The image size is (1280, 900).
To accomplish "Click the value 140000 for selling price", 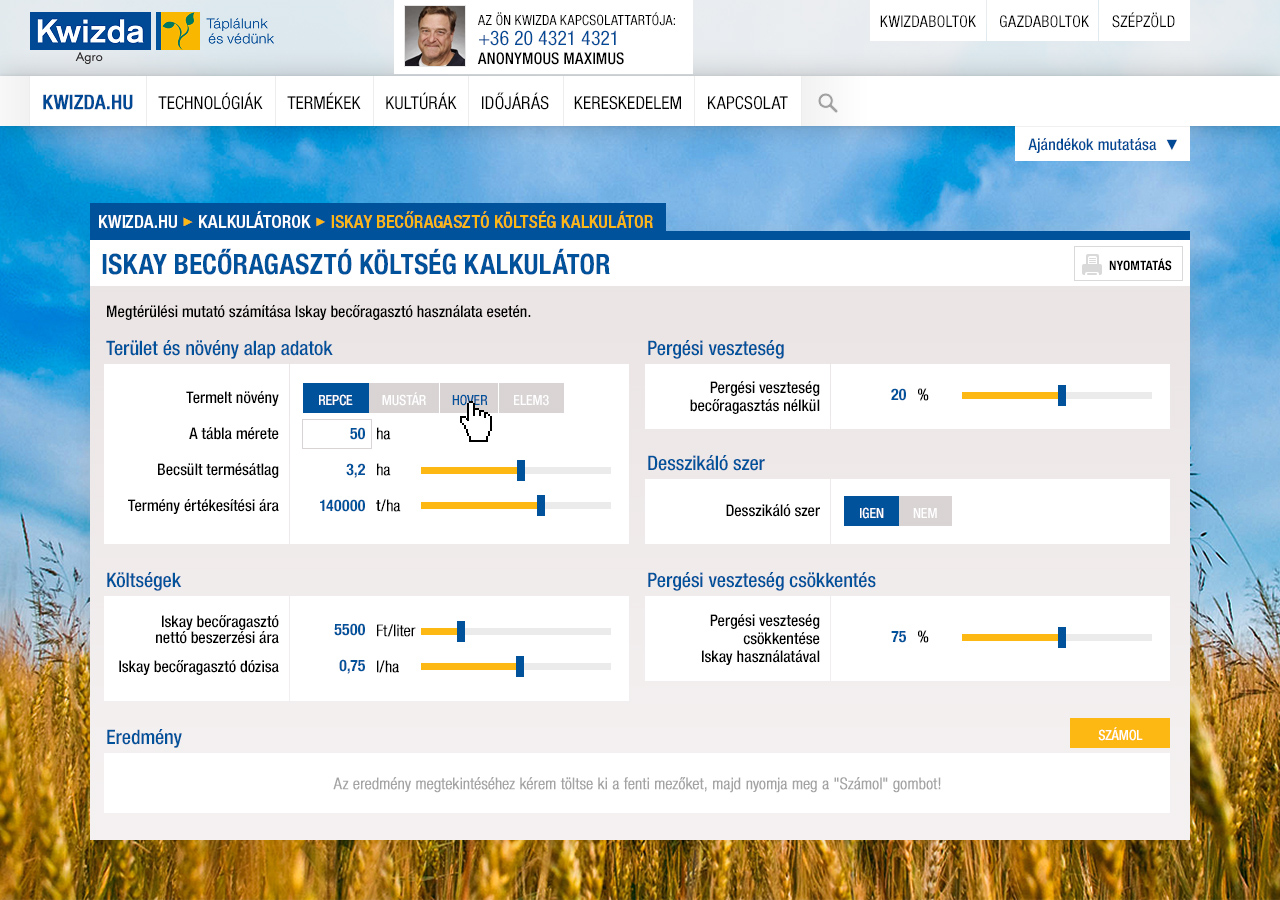I will (x=342, y=506).
